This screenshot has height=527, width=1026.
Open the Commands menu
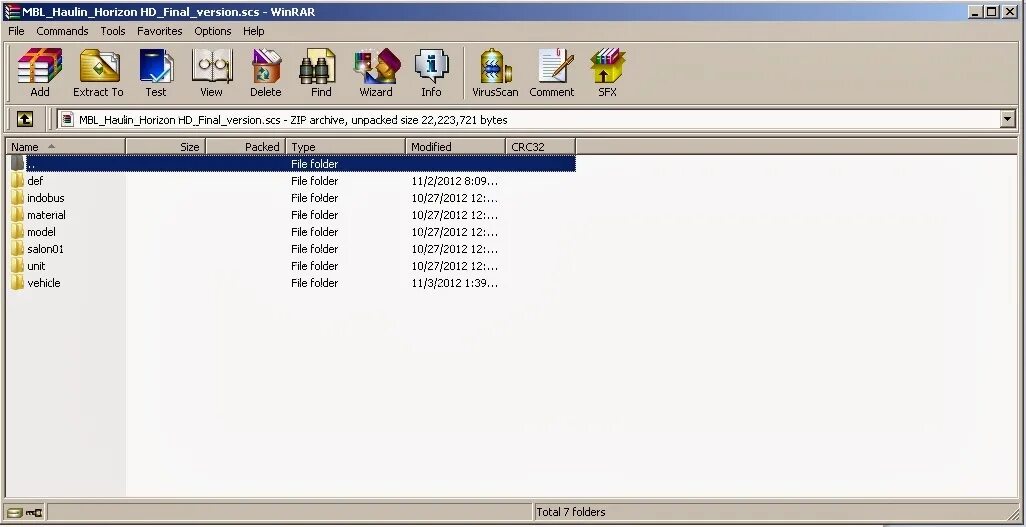pos(62,31)
